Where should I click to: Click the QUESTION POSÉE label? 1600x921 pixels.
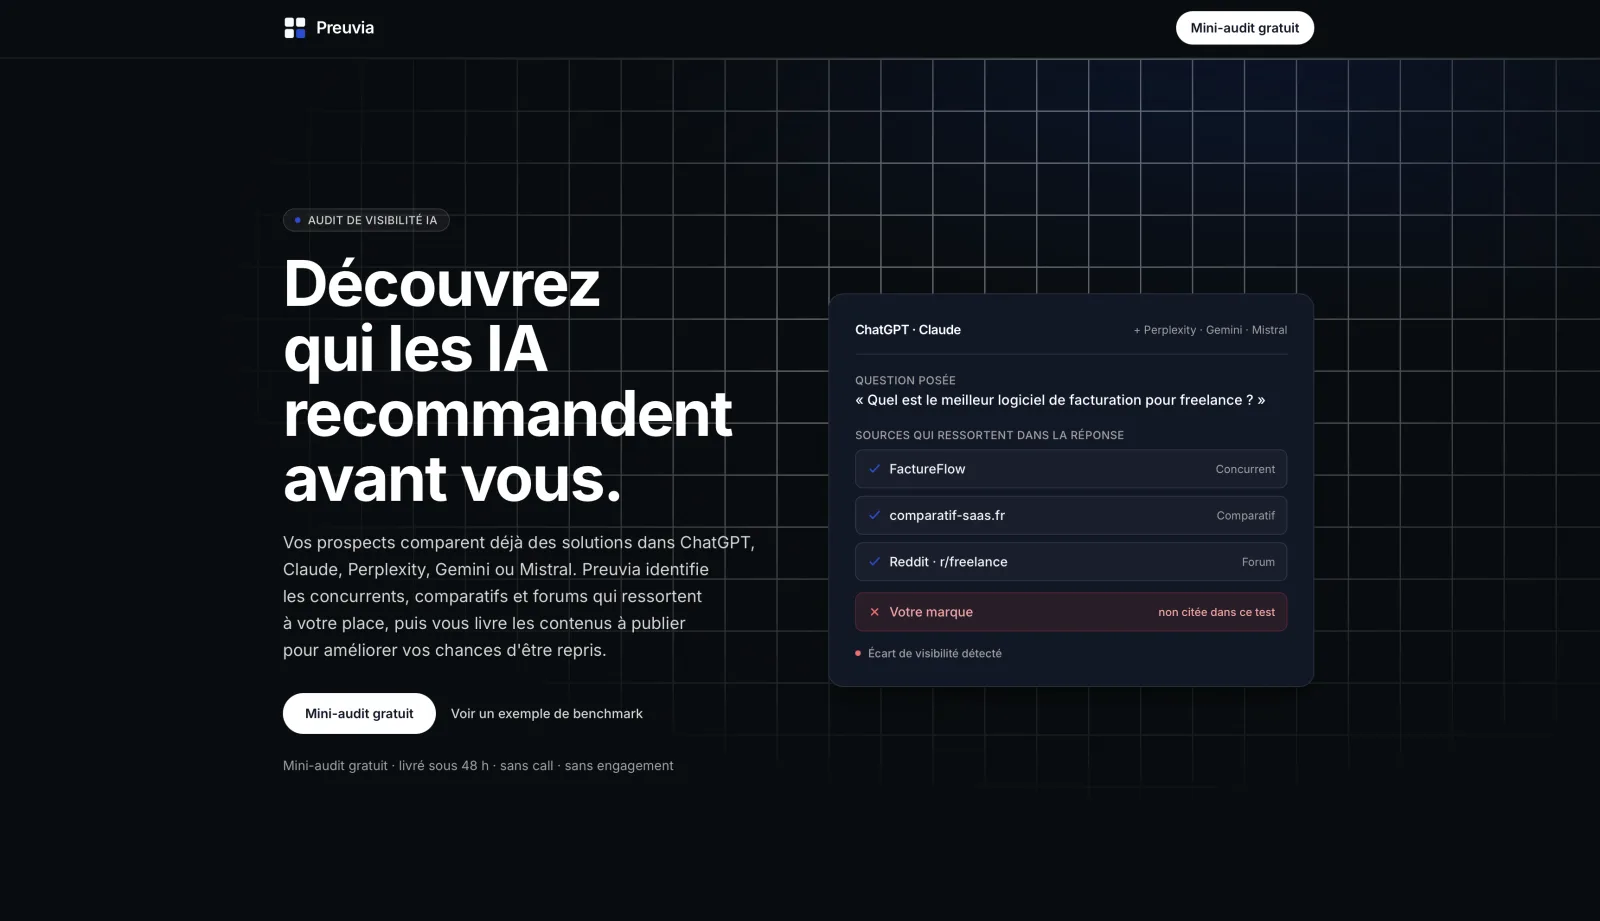pyautogui.click(x=905, y=380)
